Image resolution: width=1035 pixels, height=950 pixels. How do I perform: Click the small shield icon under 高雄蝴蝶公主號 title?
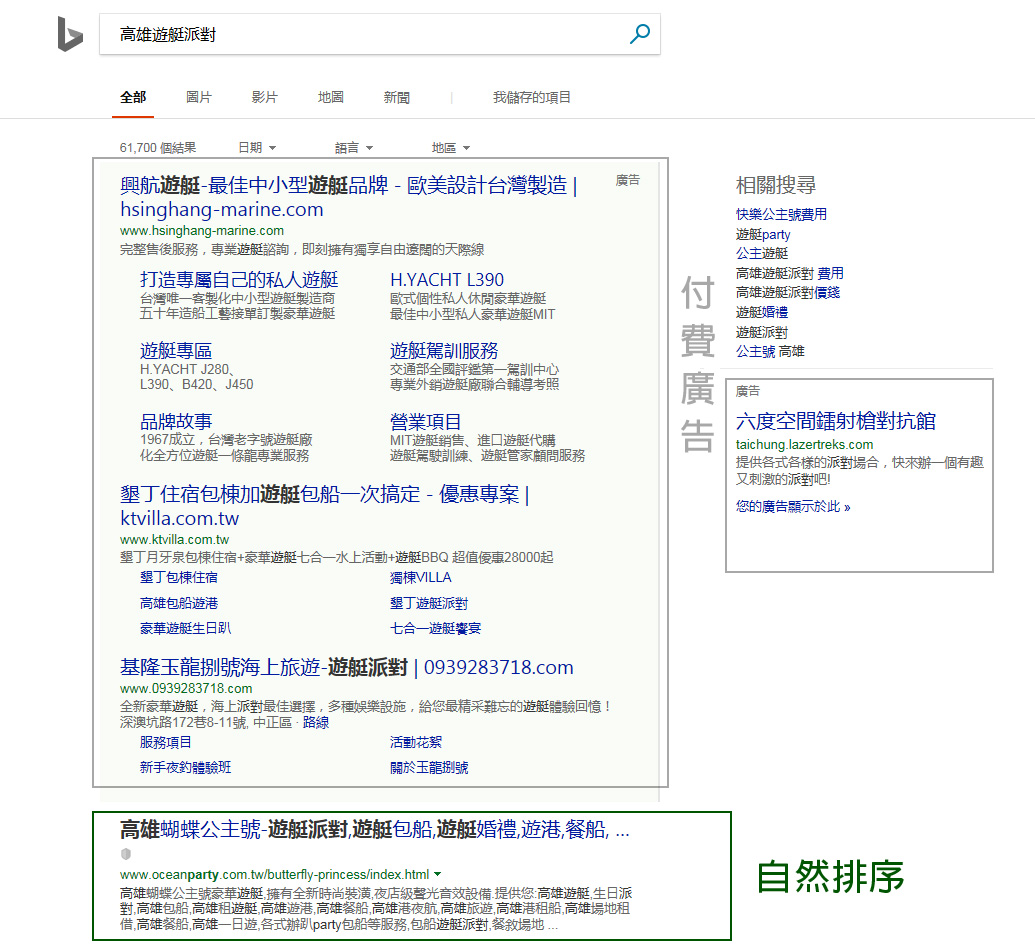tap(125, 853)
